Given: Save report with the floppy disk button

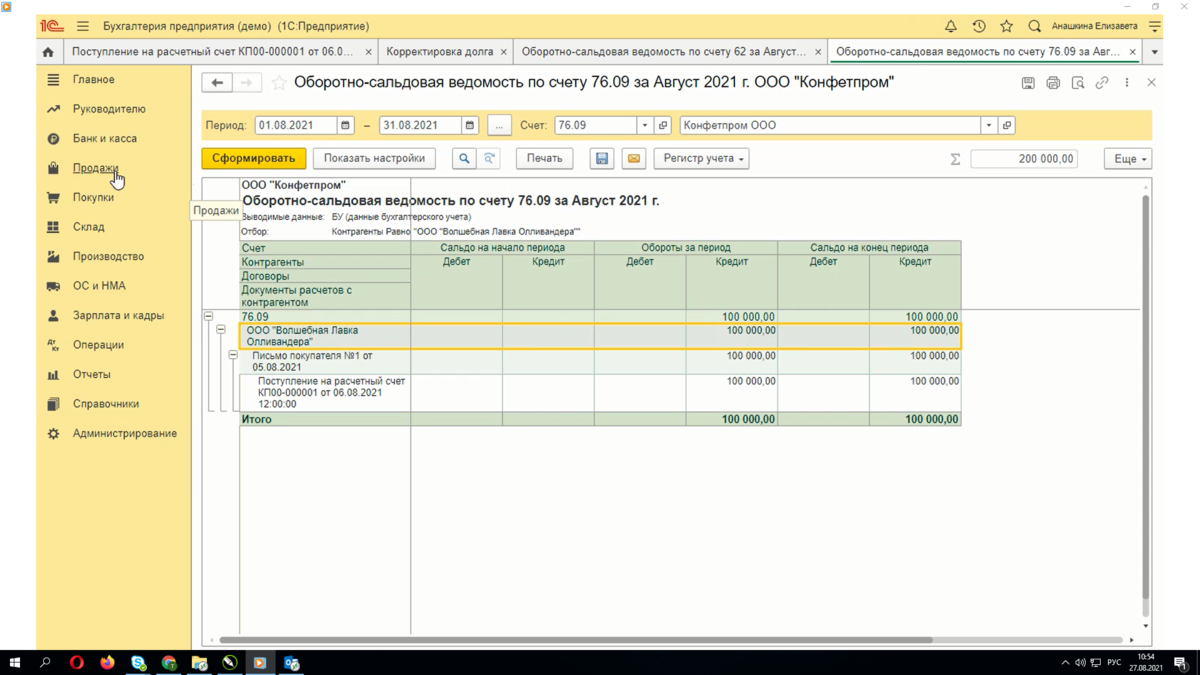Looking at the screenshot, I should click(602, 158).
